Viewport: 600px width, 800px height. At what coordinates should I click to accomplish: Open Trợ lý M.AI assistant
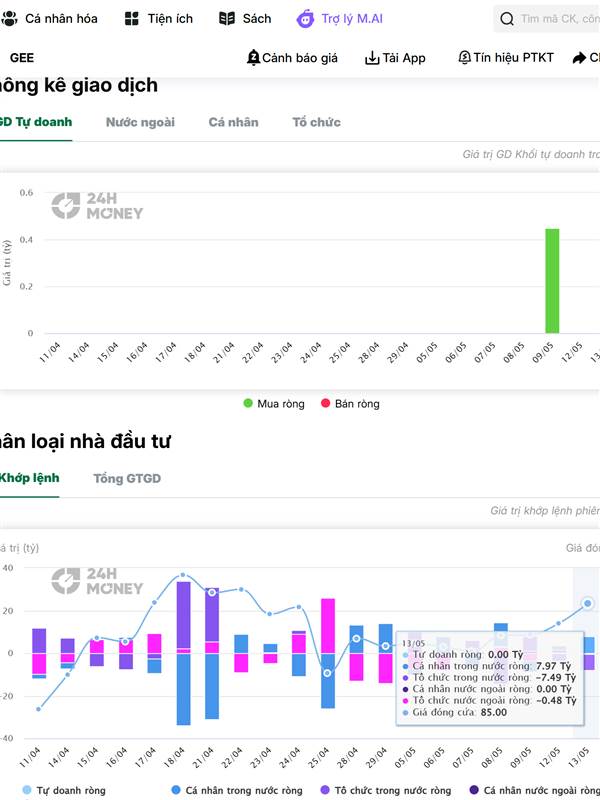pos(339,19)
